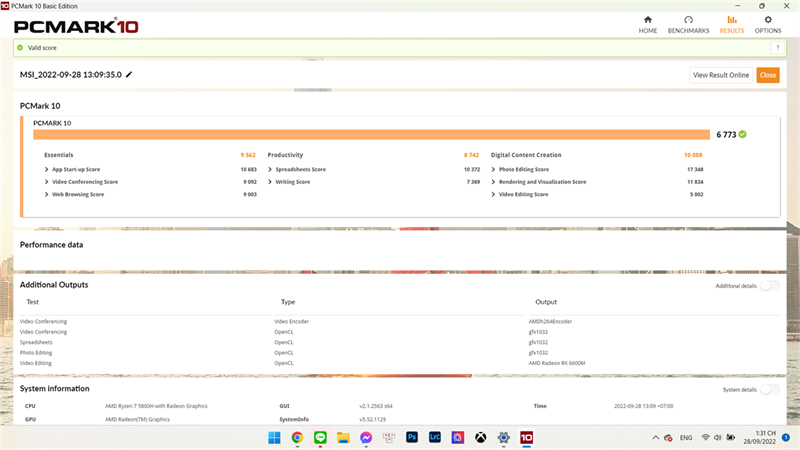800x450 pixels.
Task: Switch to the Results tab
Action: [732, 24]
